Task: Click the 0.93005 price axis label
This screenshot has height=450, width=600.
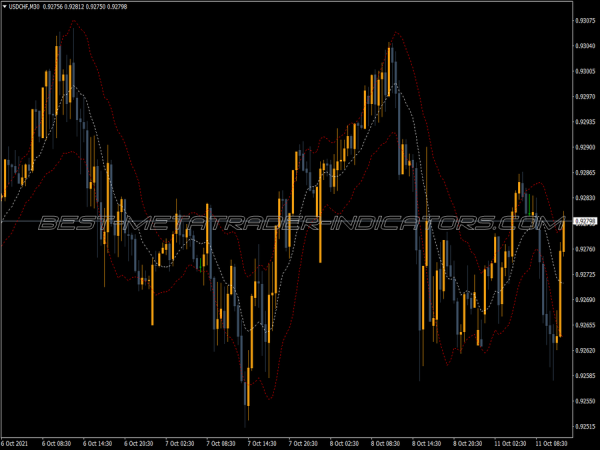Action: point(584,71)
